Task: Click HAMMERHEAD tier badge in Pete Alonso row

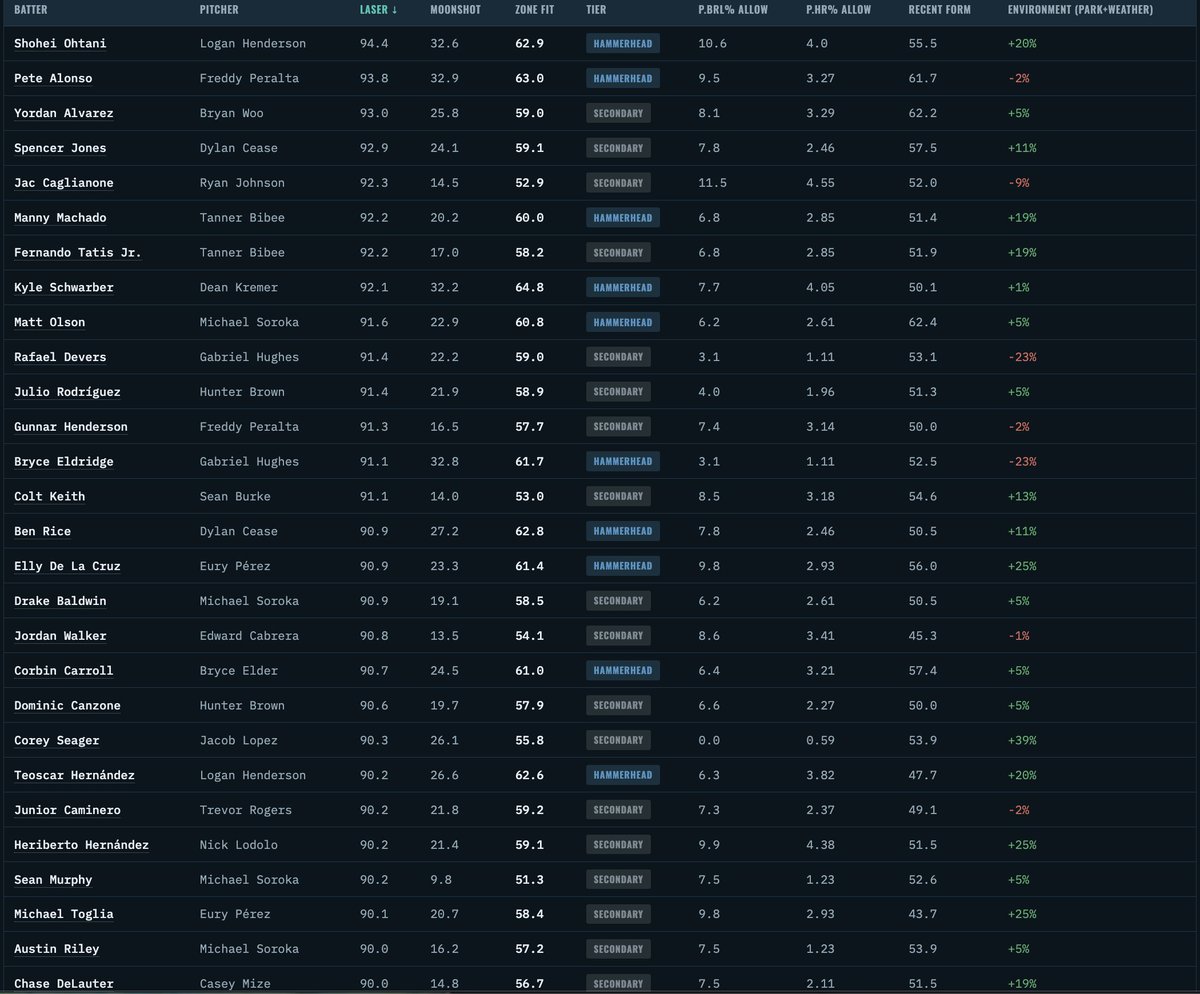Action: click(622, 79)
